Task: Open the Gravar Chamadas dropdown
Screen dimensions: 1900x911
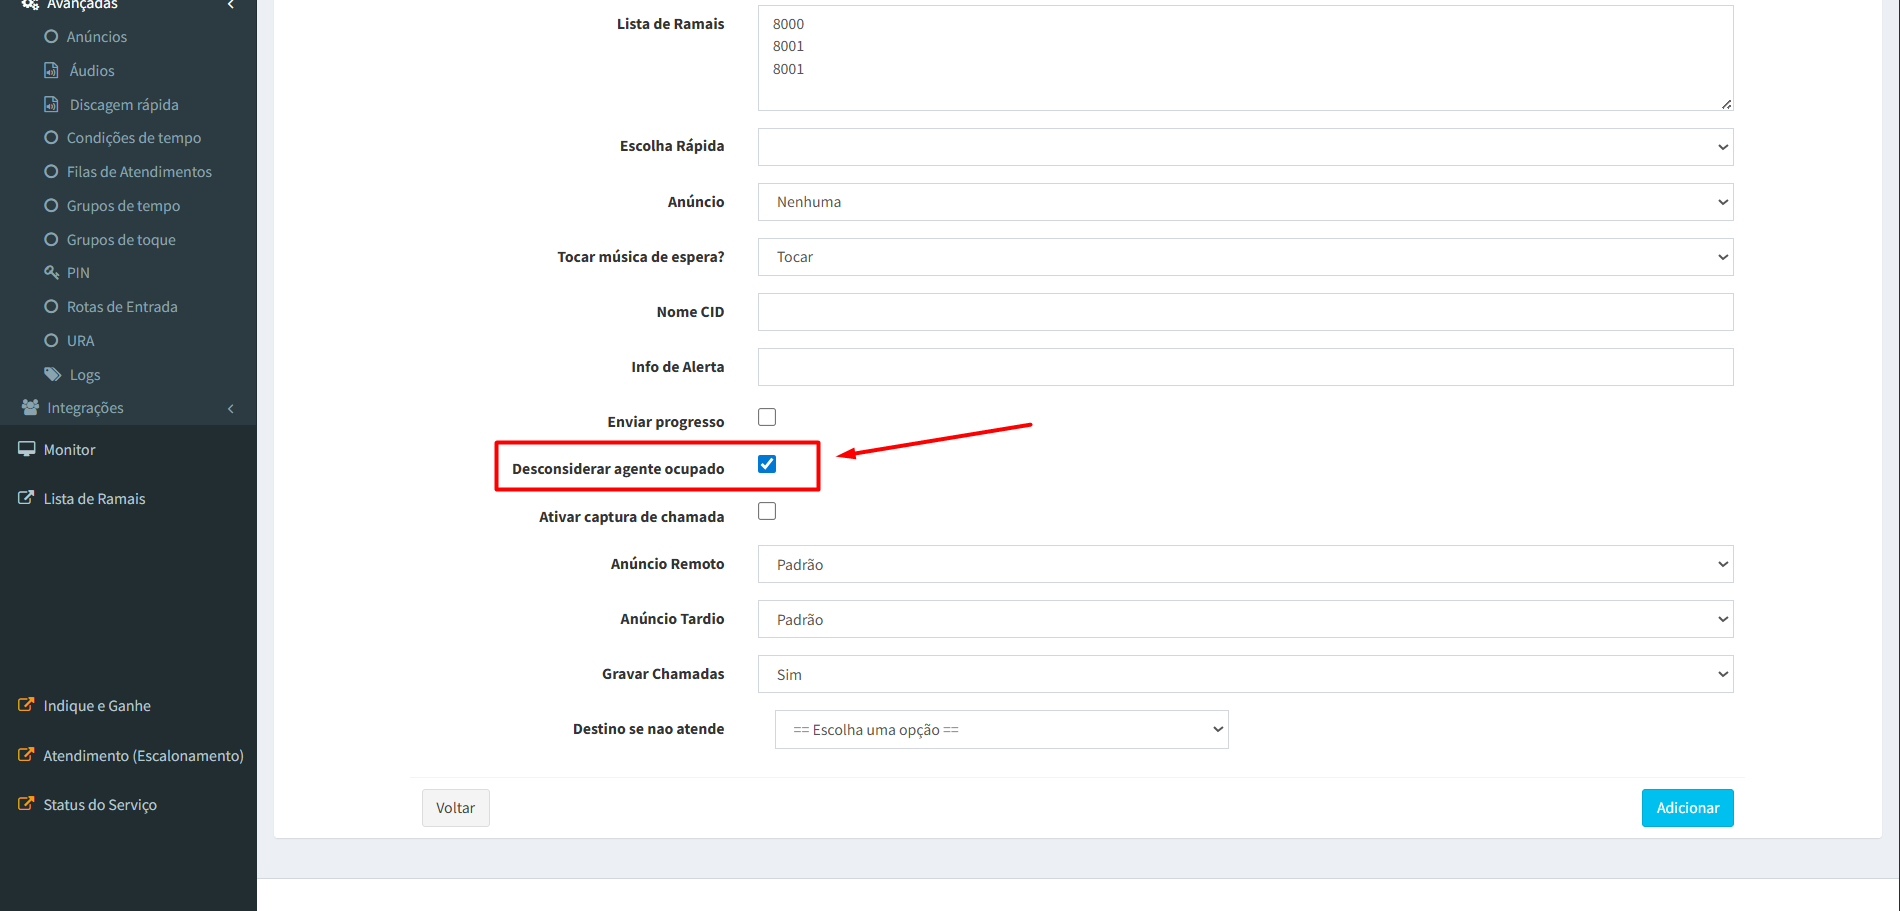Action: click(x=1244, y=674)
